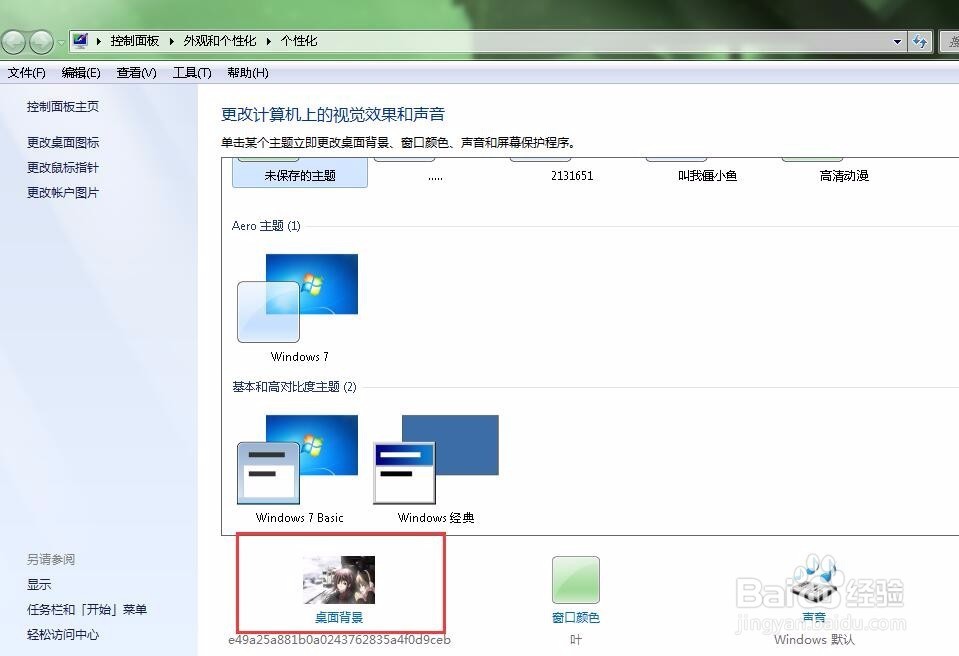This screenshot has width=959, height=656.
Task: Click the 桌面背景 text link
Action: pyautogui.click(x=339, y=617)
